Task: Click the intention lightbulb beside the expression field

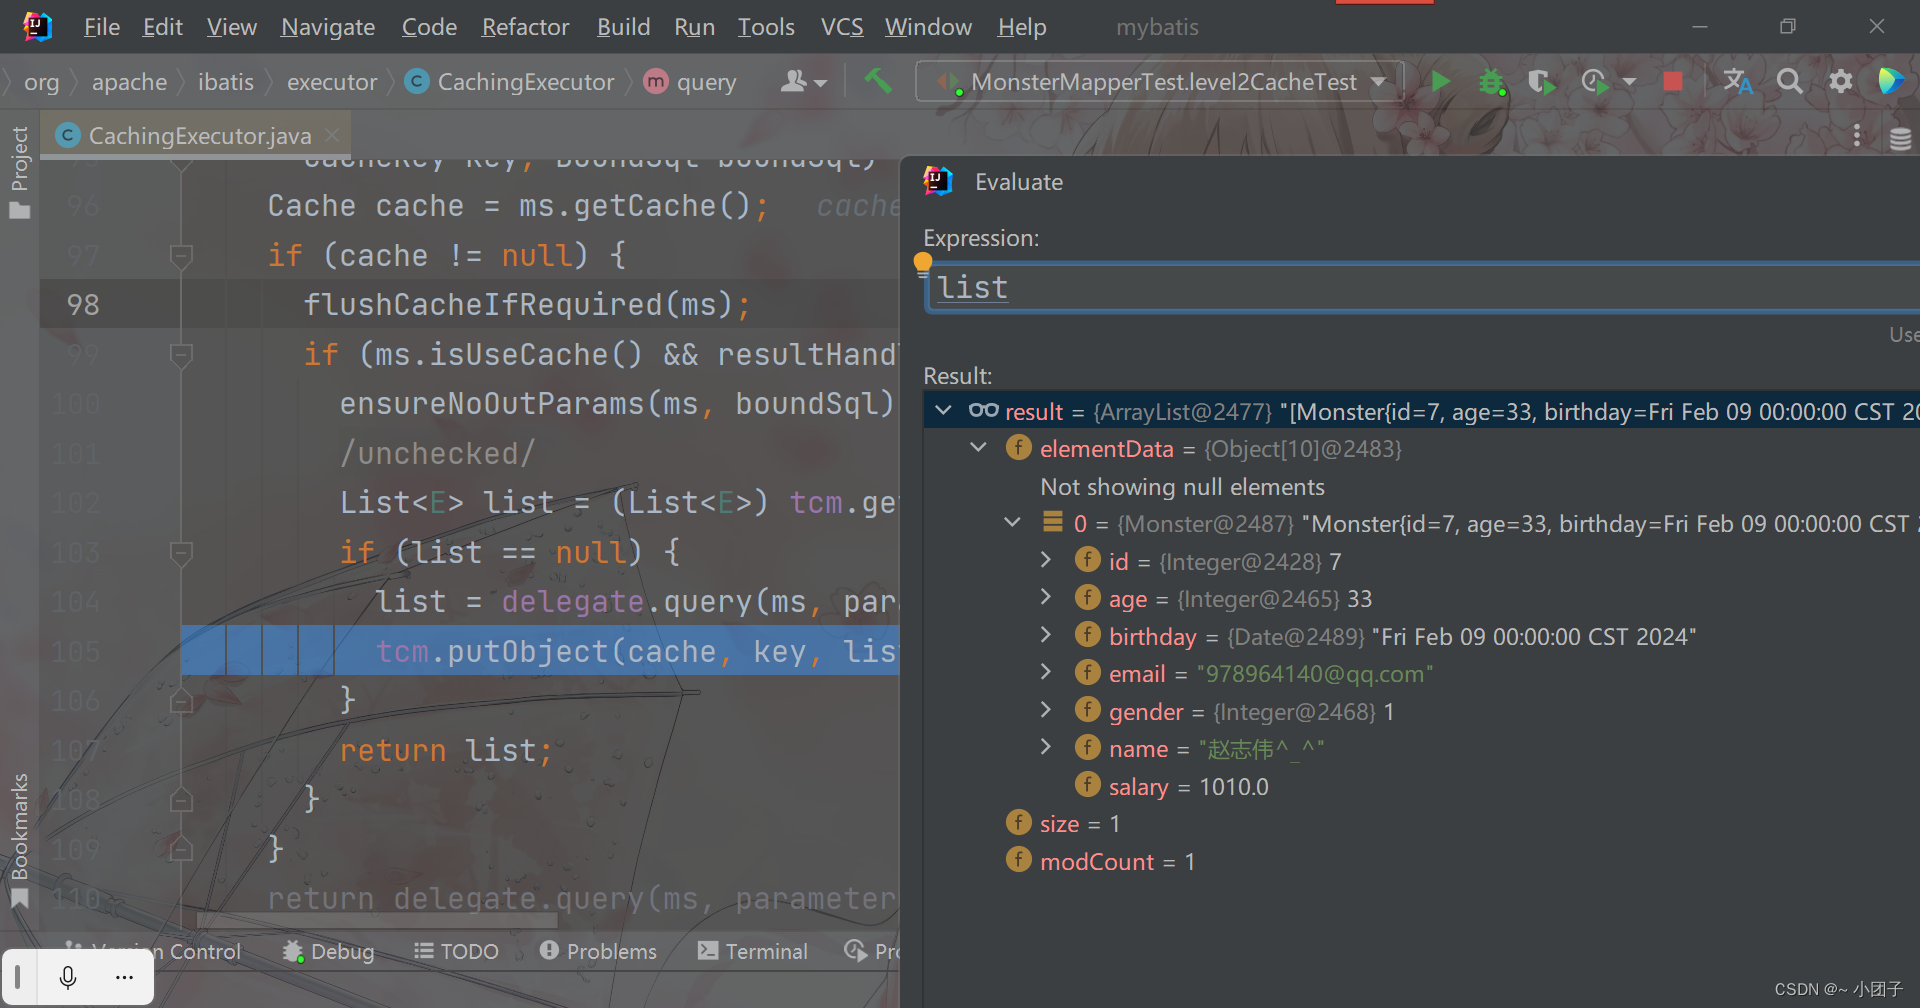Action: pos(923,263)
